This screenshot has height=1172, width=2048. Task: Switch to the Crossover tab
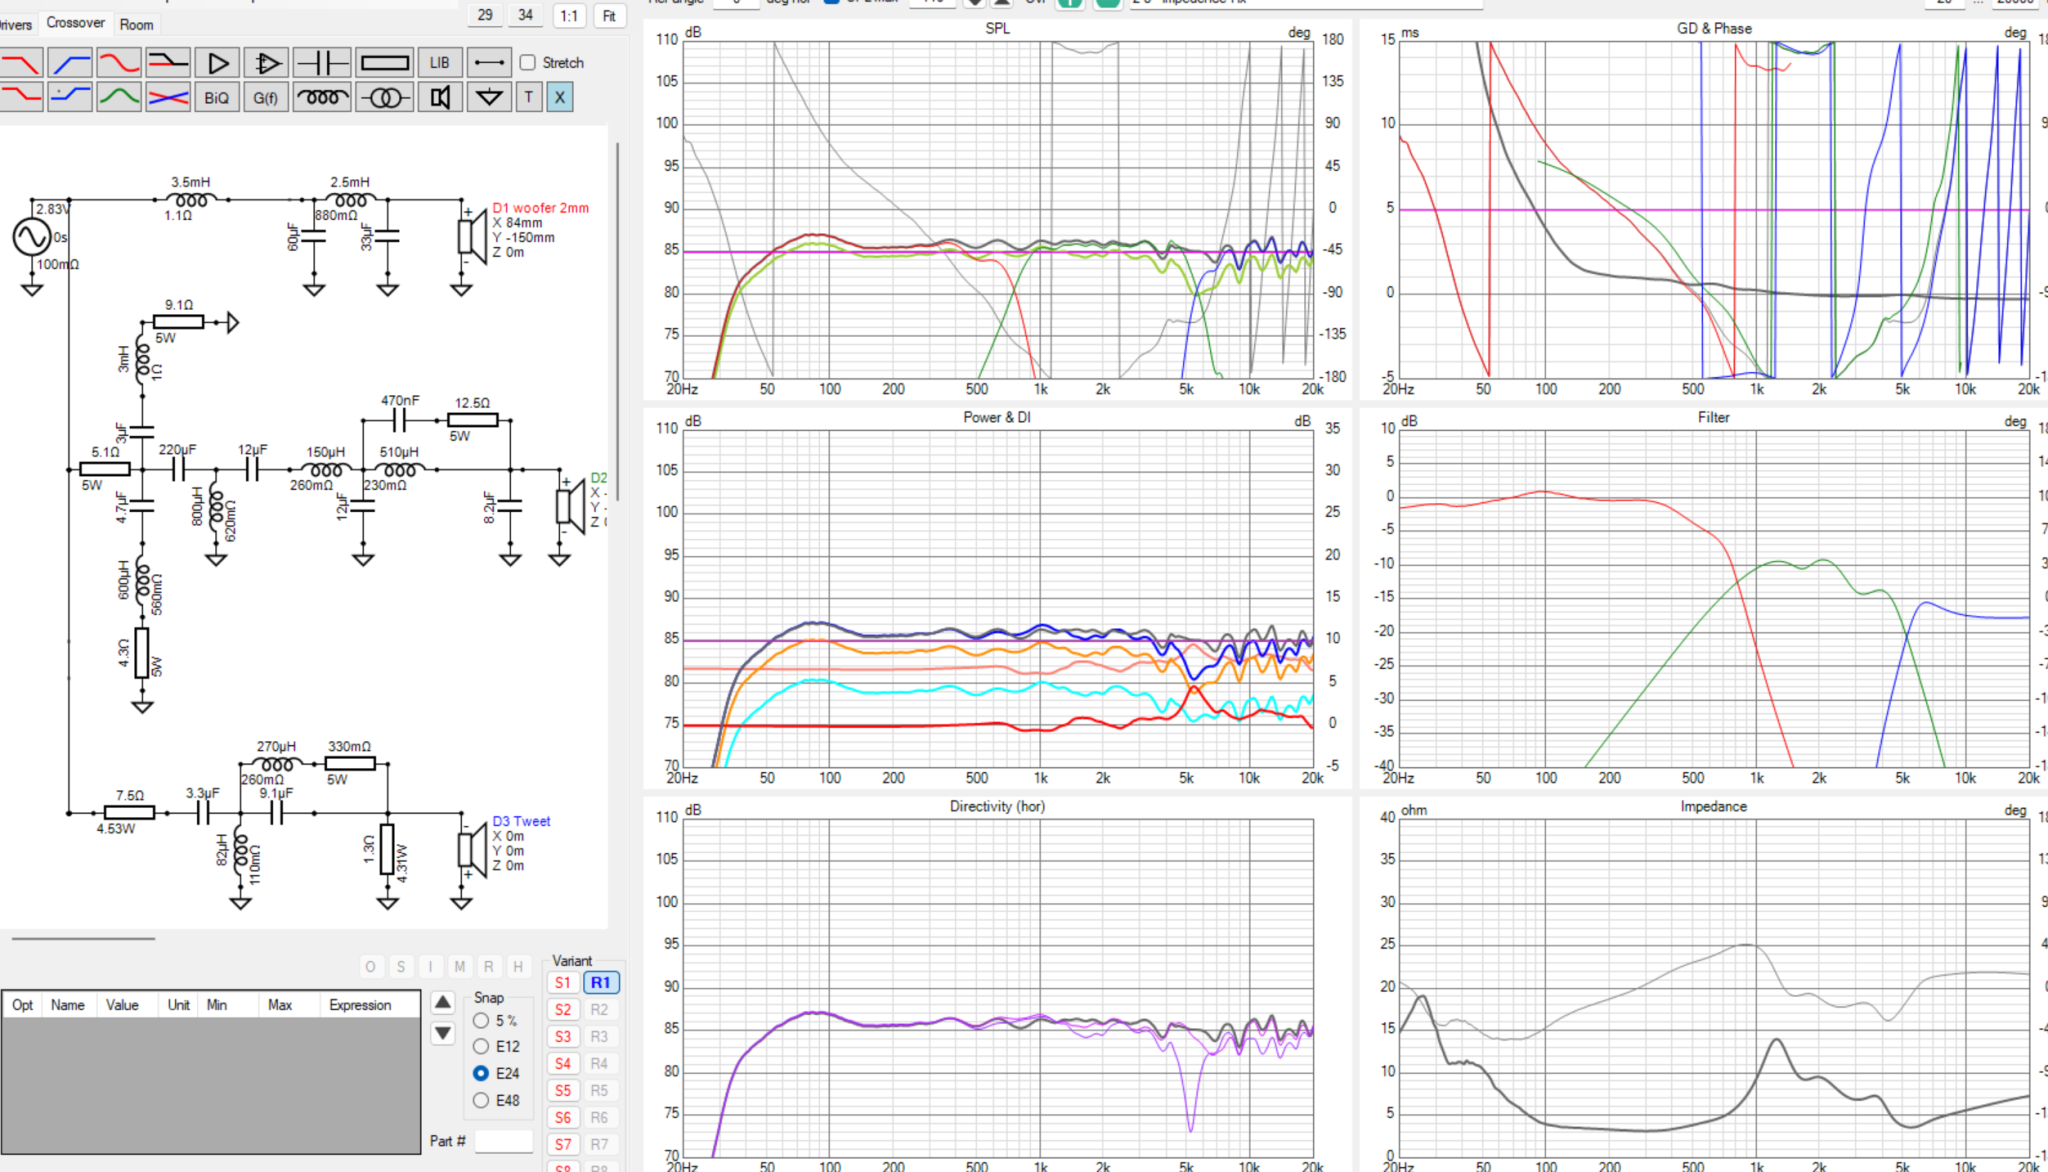(75, 22)
